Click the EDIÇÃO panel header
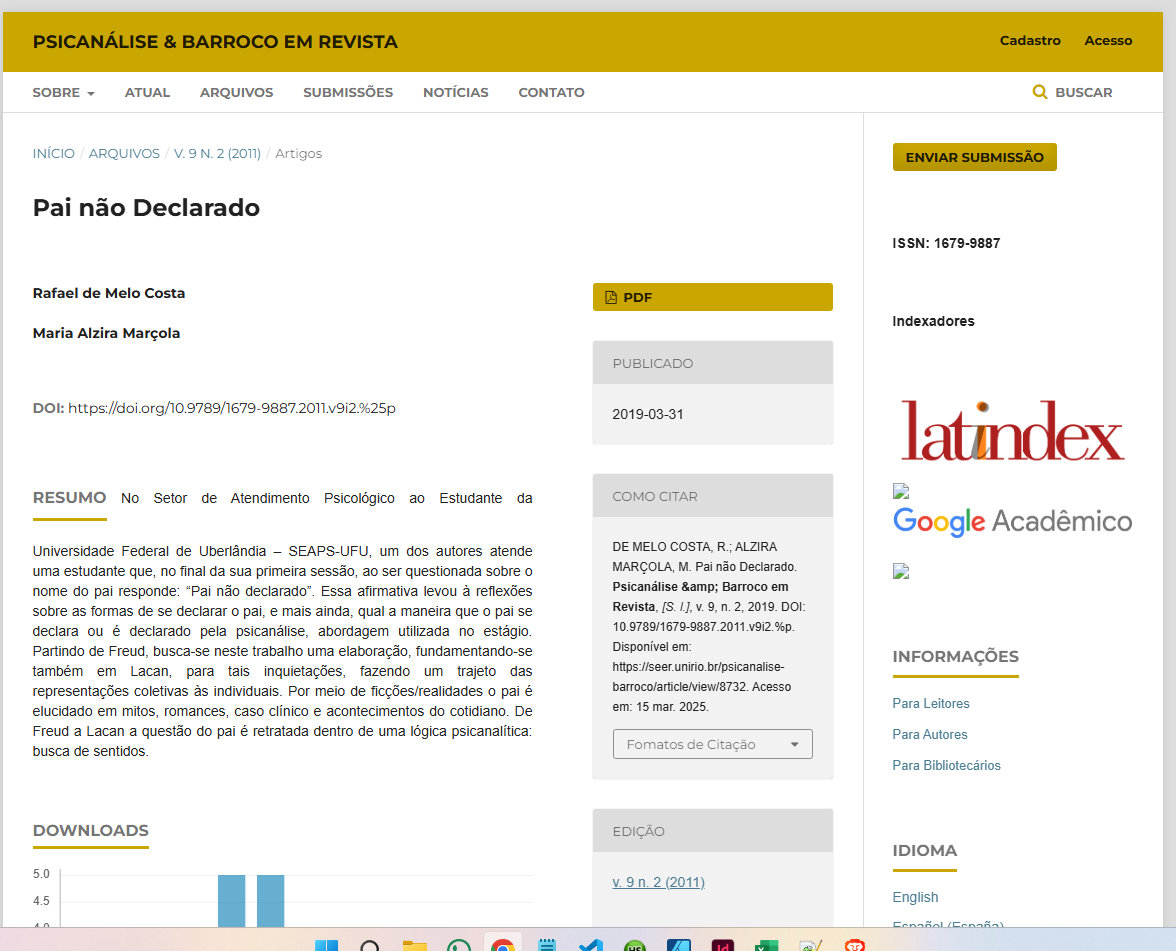 [712, 831]
